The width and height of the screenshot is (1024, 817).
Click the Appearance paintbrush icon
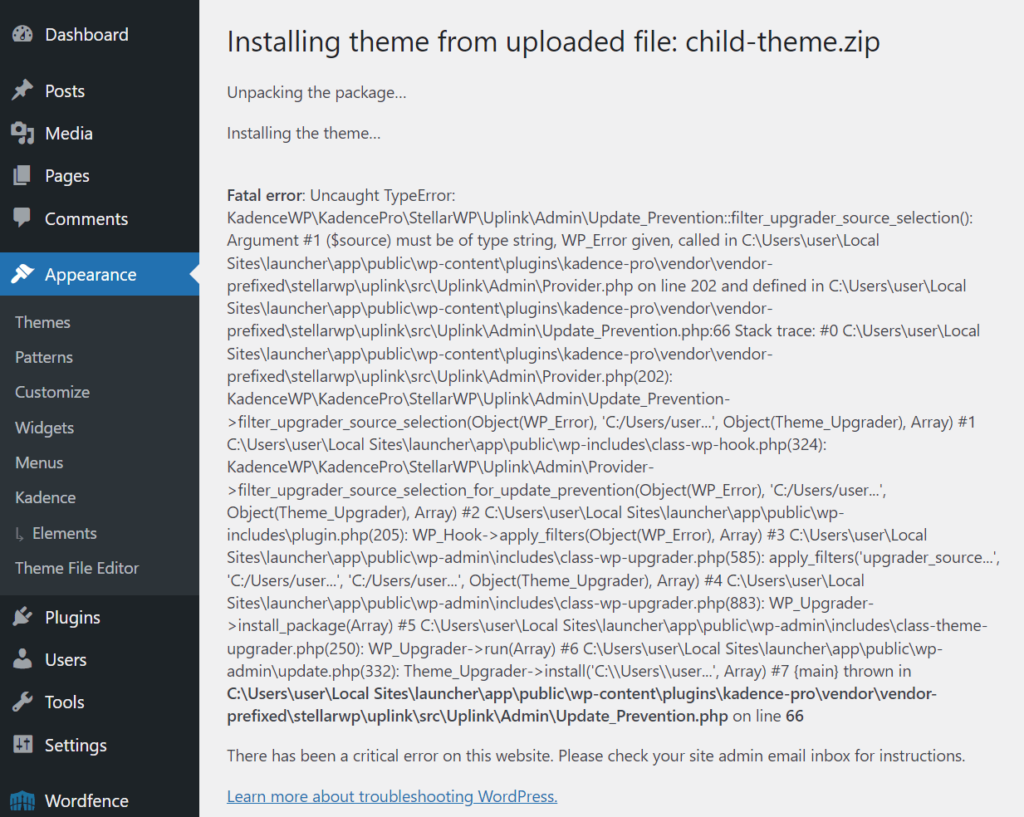[22, 274]
